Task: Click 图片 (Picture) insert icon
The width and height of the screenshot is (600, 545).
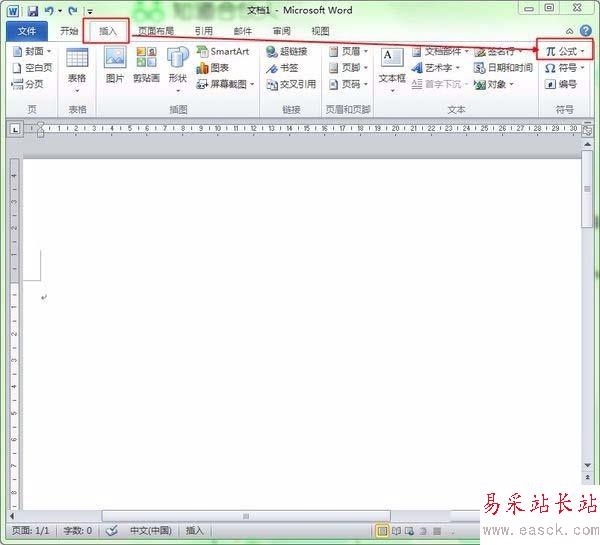Action: 115,65
